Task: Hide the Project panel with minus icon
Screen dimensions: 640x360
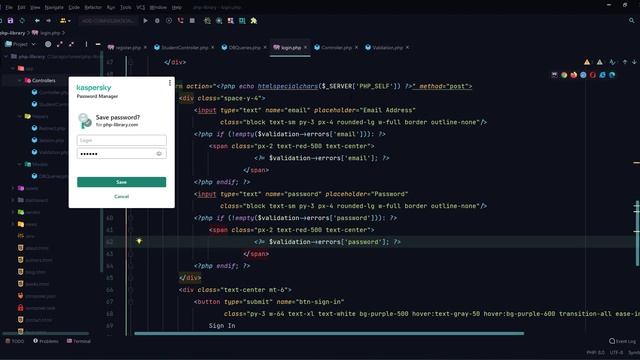Action: click(98, 44)
